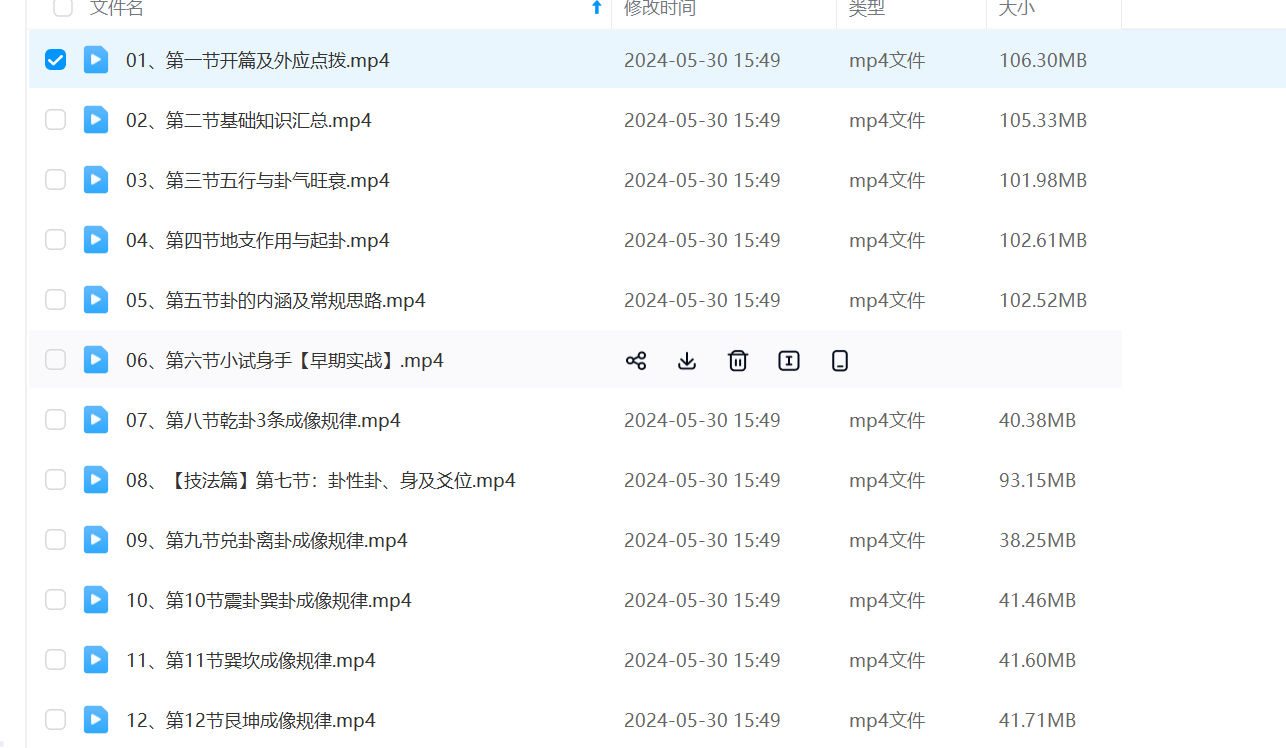
Task: Click file name 08、【技法篇】第七节 video
Action: (x=320, y=480)
